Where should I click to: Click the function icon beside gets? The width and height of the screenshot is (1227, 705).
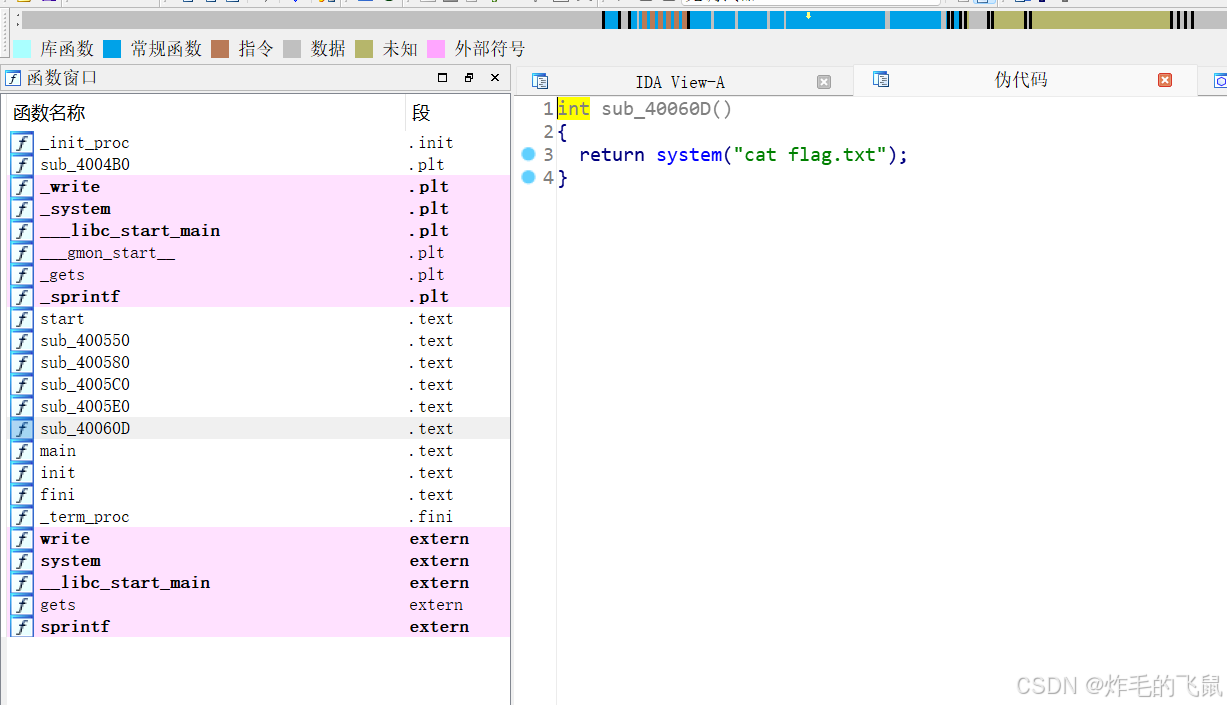[21, 605]
